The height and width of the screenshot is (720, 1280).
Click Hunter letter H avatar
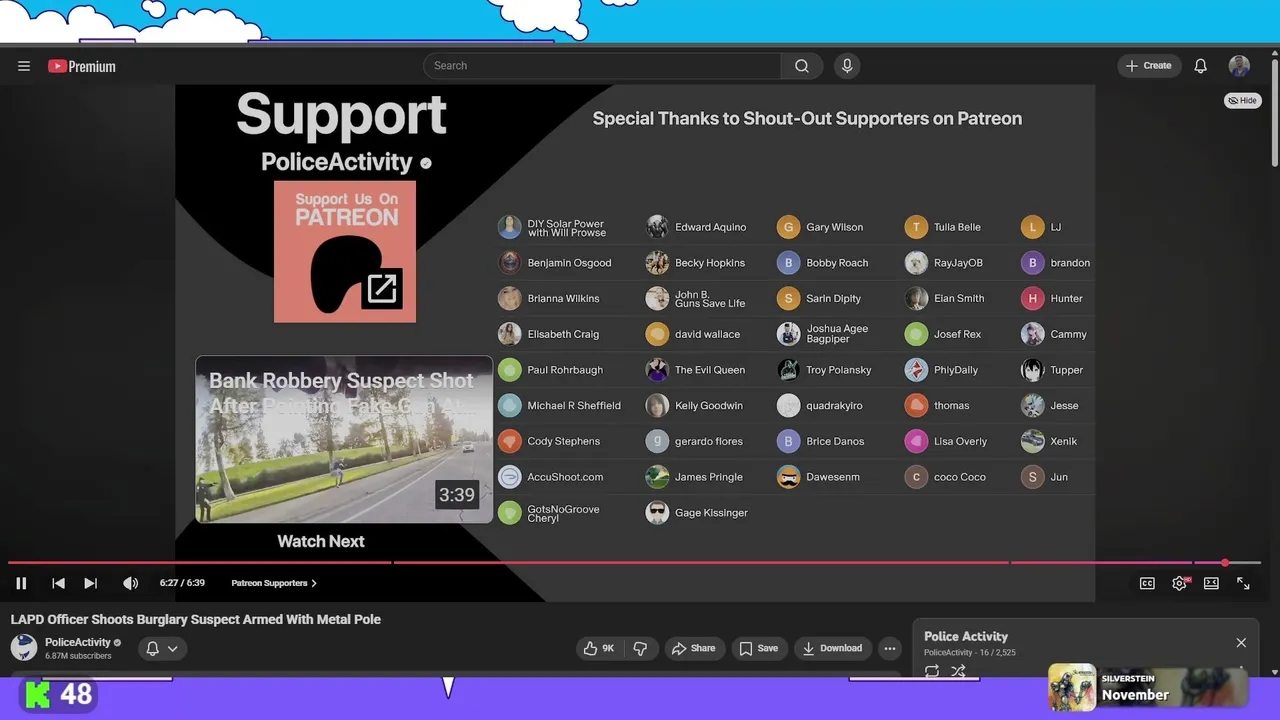point(1033,298)
